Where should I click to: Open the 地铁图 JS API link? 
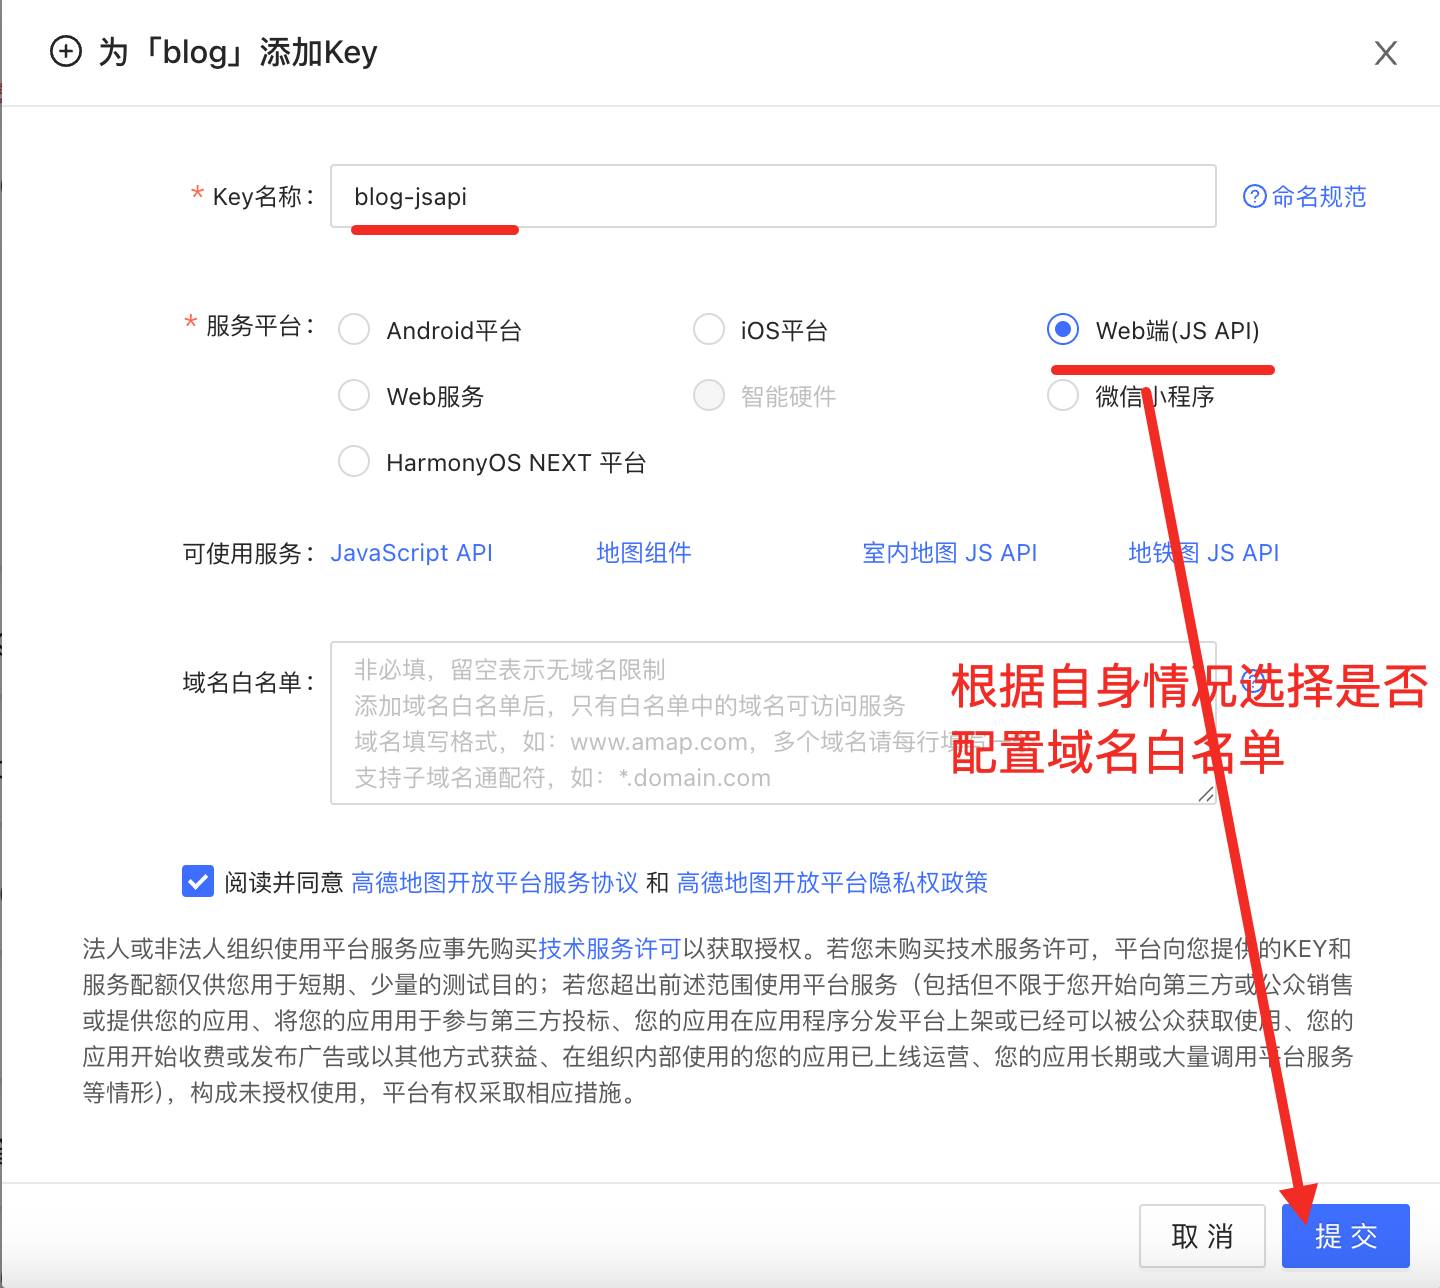(x=1203, y=553)
